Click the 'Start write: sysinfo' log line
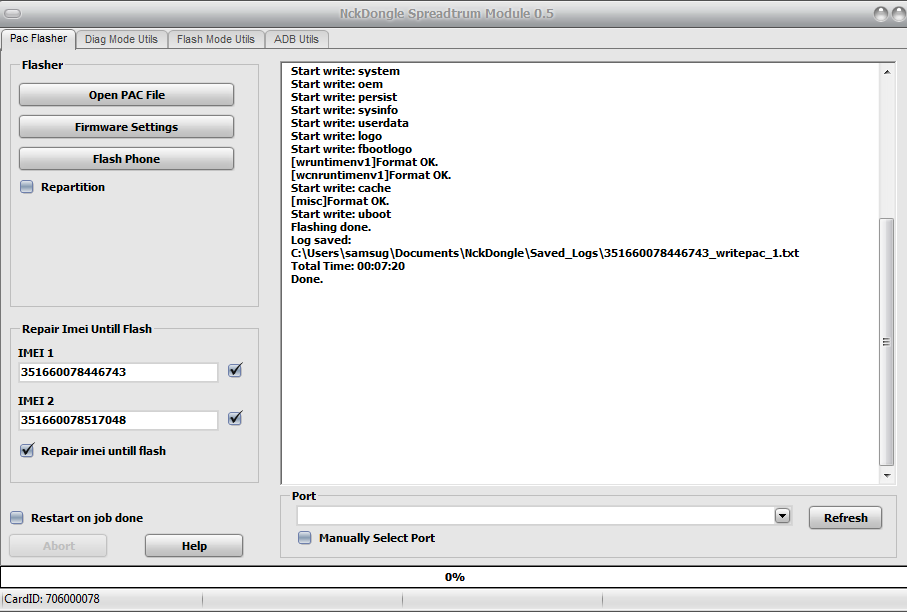907x612 pixels. (x=344, y=110)
